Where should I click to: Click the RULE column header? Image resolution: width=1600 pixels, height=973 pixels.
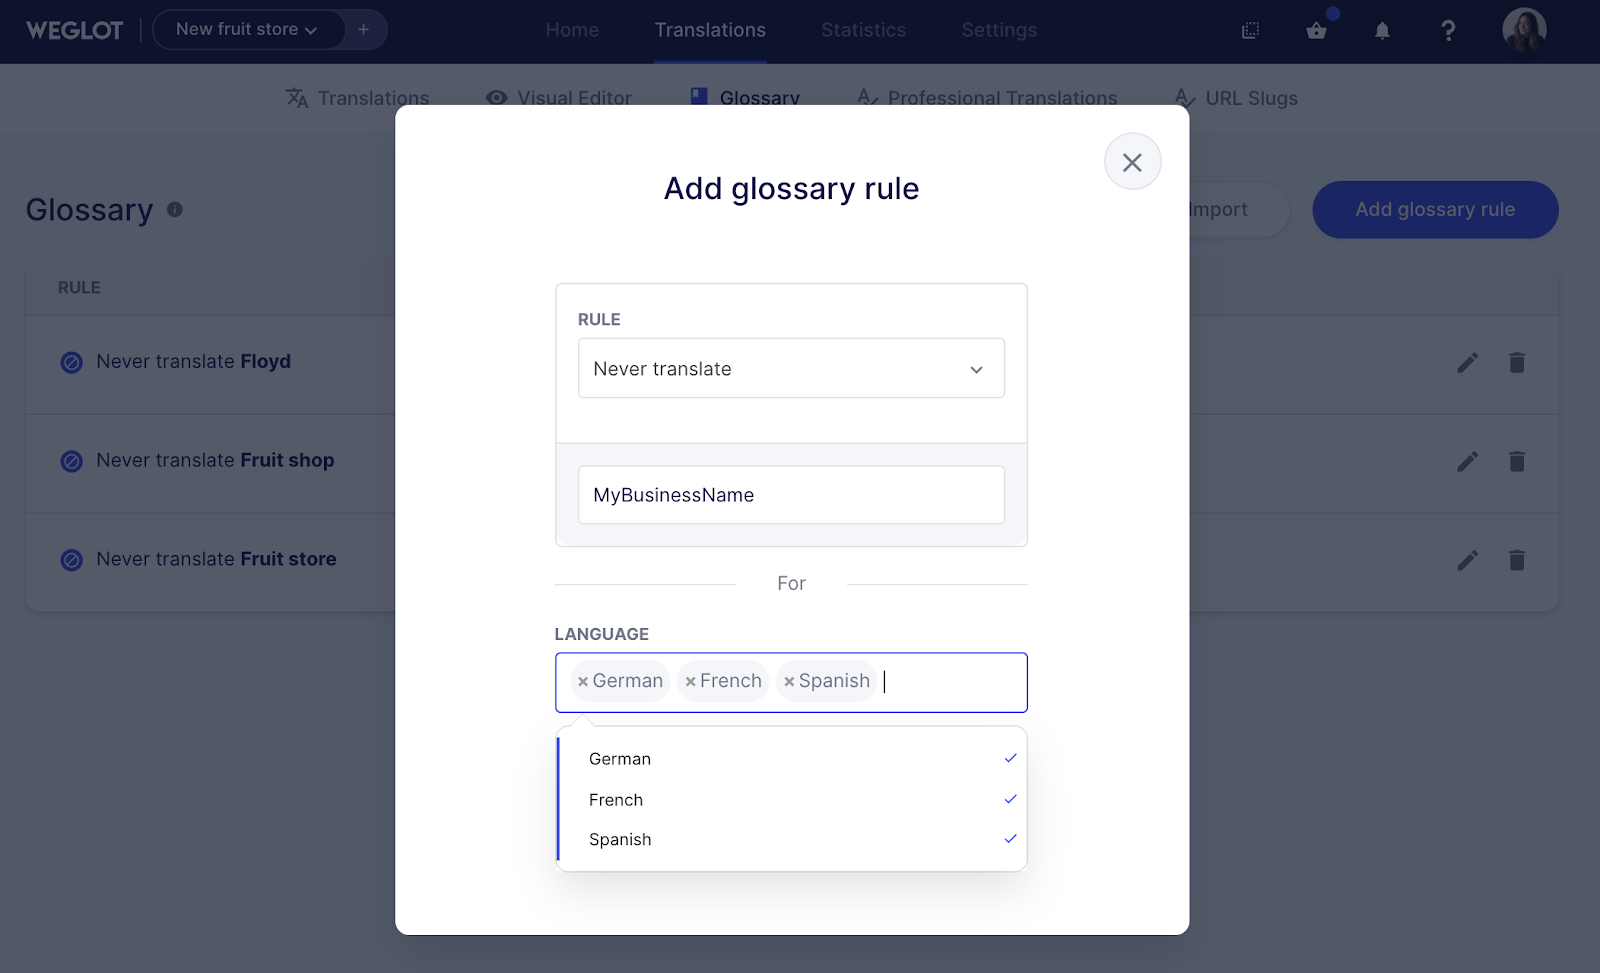coord(79,288)
